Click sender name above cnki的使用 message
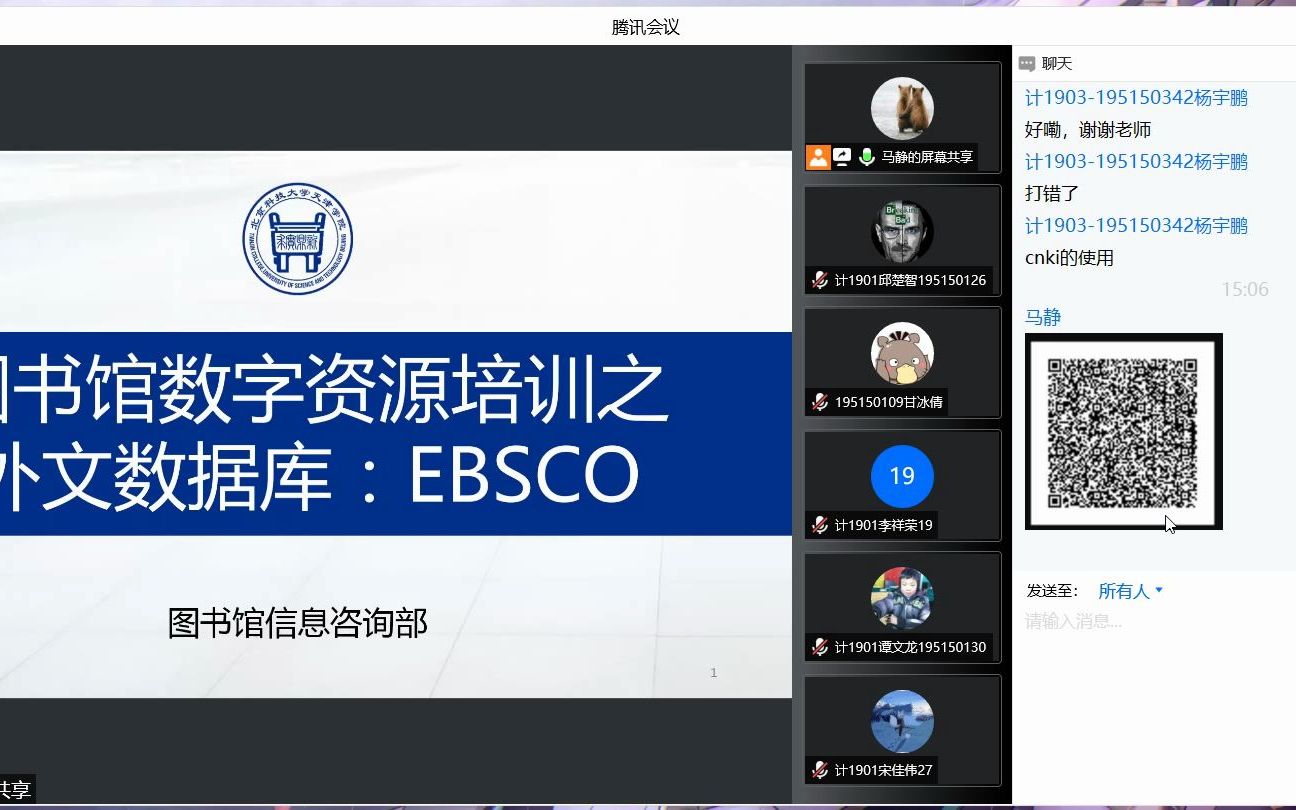The height and width of the screenshot is (810, 1296). coord(1136,226)
